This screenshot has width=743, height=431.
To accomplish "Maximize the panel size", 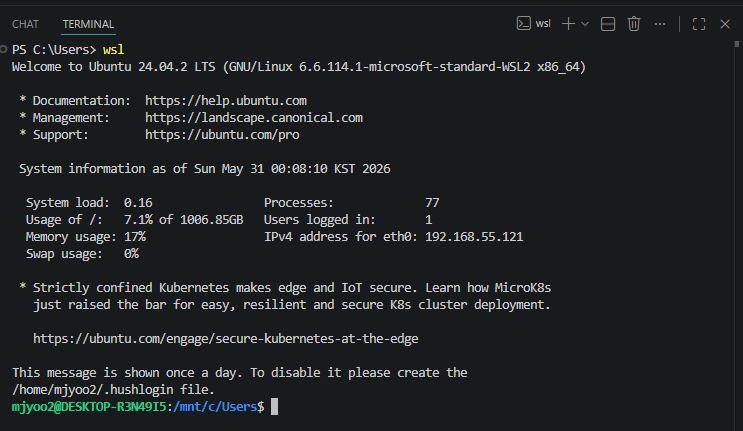I will click(699, 24).
